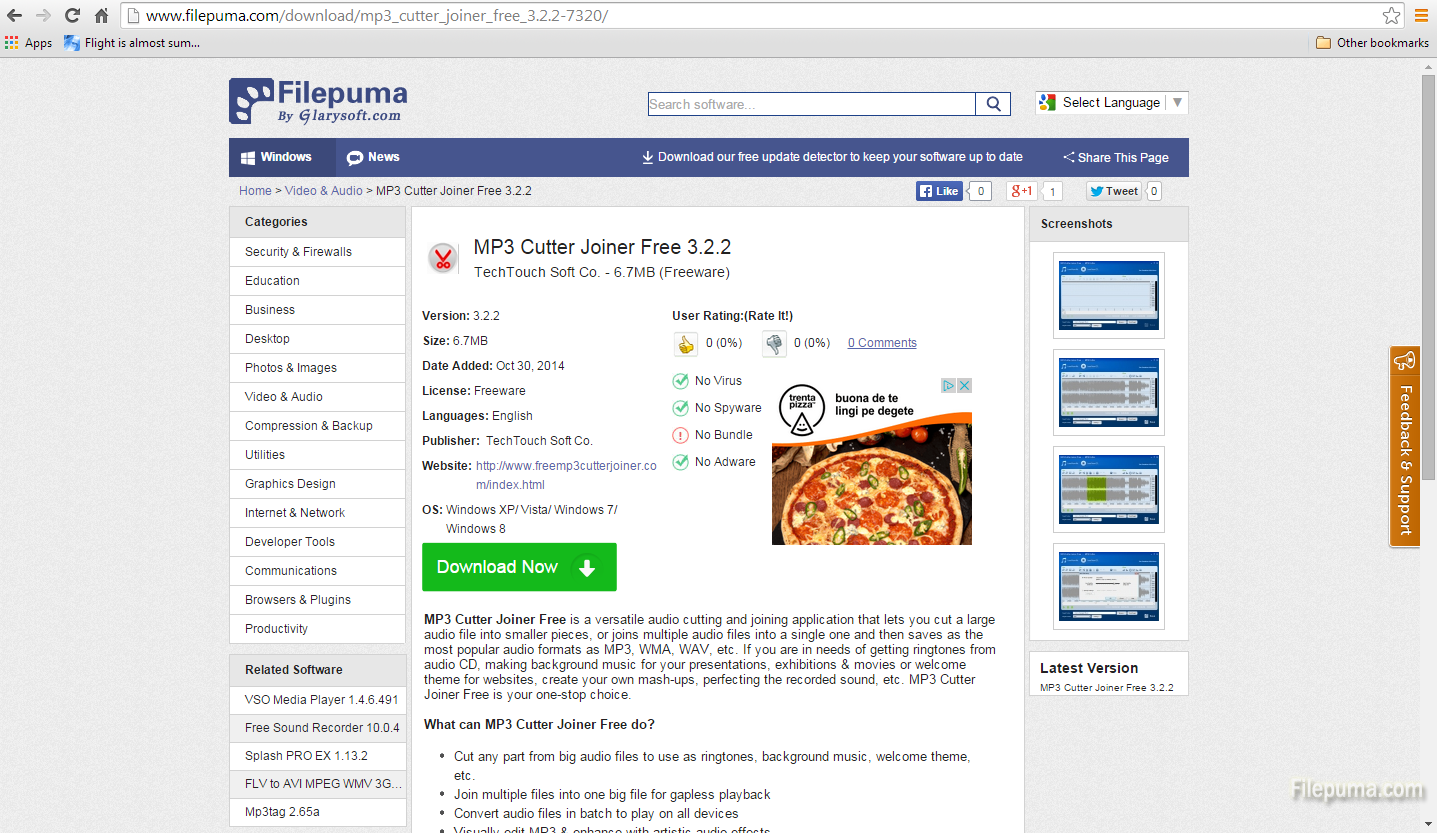Image resolution: width=1437 pixels, height=833 pixels.
Task: Open the Chrome hamburger menu
Action: pos(1421,16)
